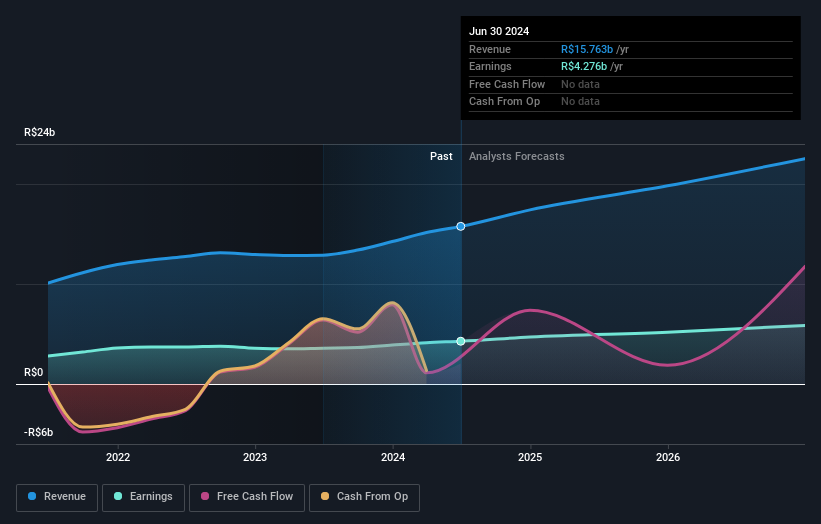Toggle the Earnings series legend button
The width and height of the screenshot is (821, 524).
click(x=143, y=497)
